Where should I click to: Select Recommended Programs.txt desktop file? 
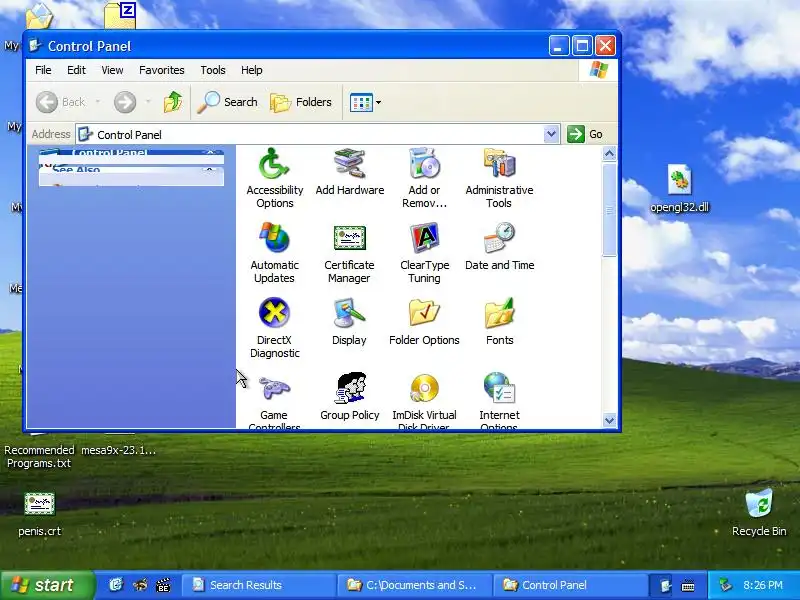tap(39, 456)
